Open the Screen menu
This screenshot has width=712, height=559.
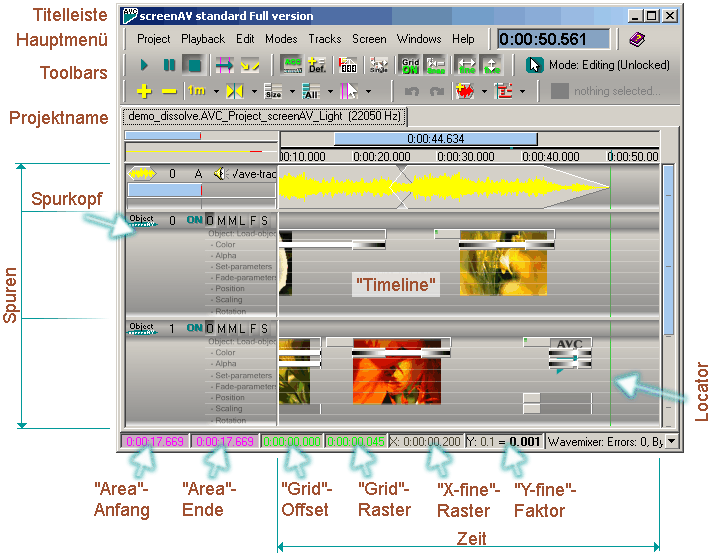coord(369,39)
